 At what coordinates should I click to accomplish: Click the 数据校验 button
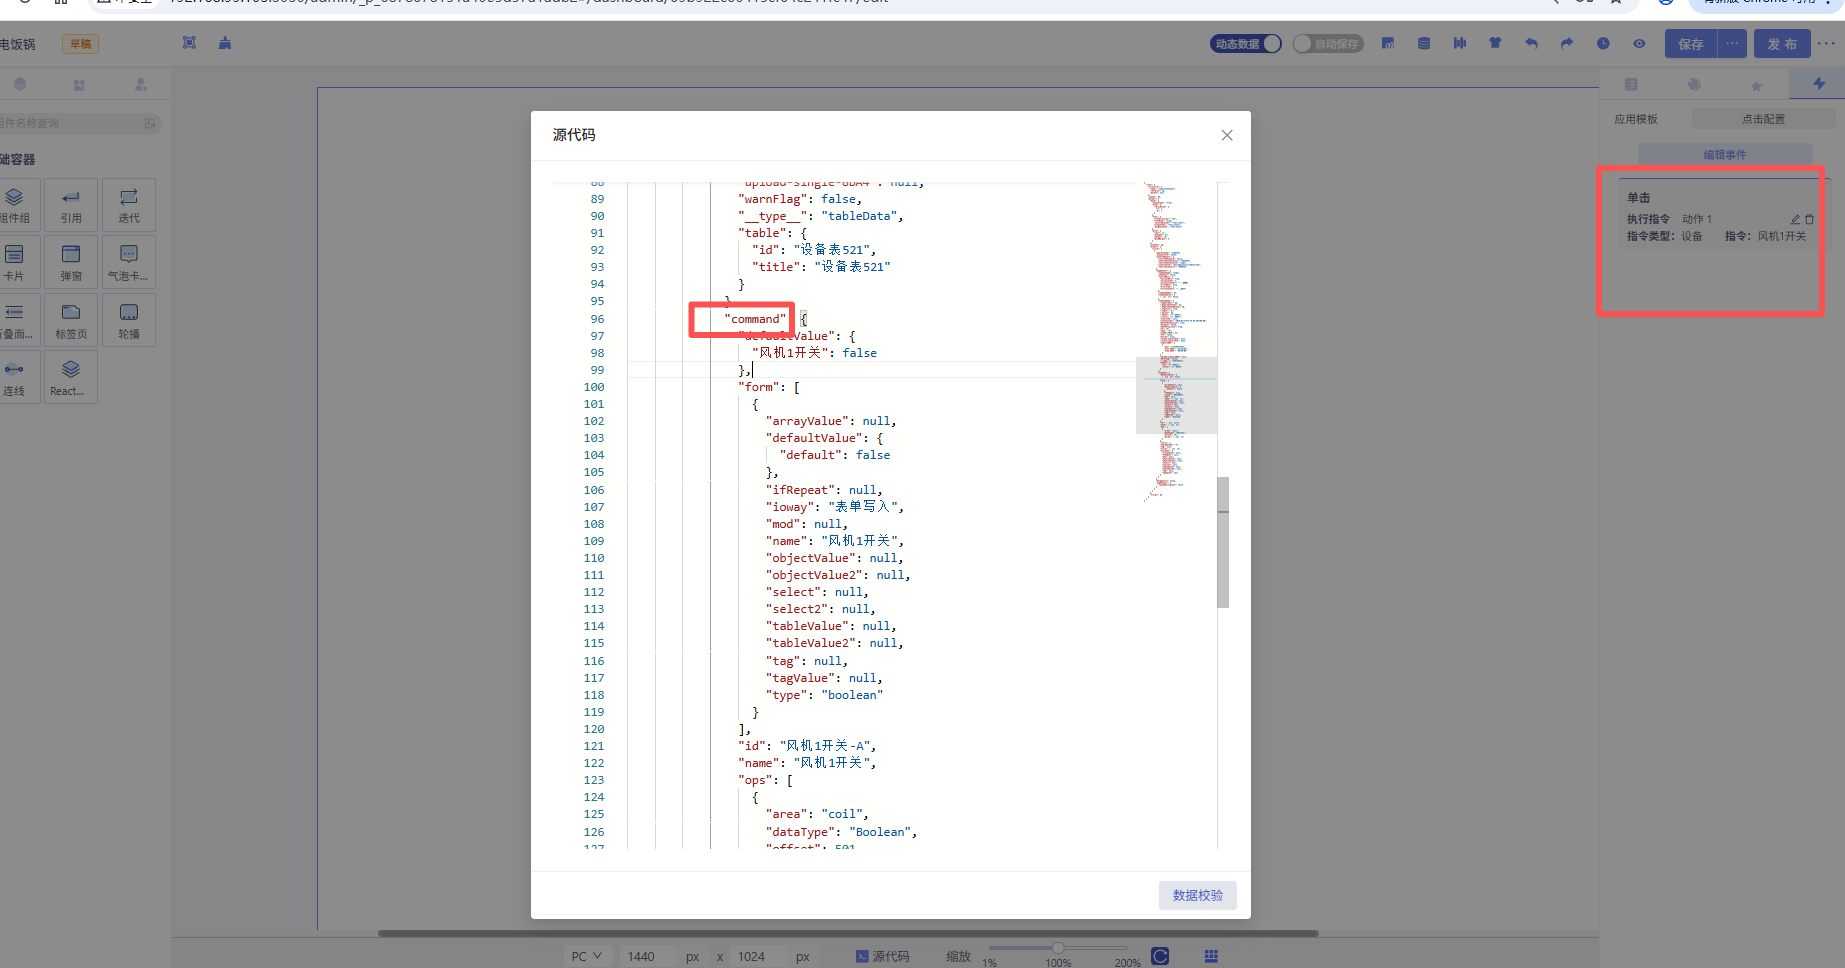click(x=1197, y=895)
